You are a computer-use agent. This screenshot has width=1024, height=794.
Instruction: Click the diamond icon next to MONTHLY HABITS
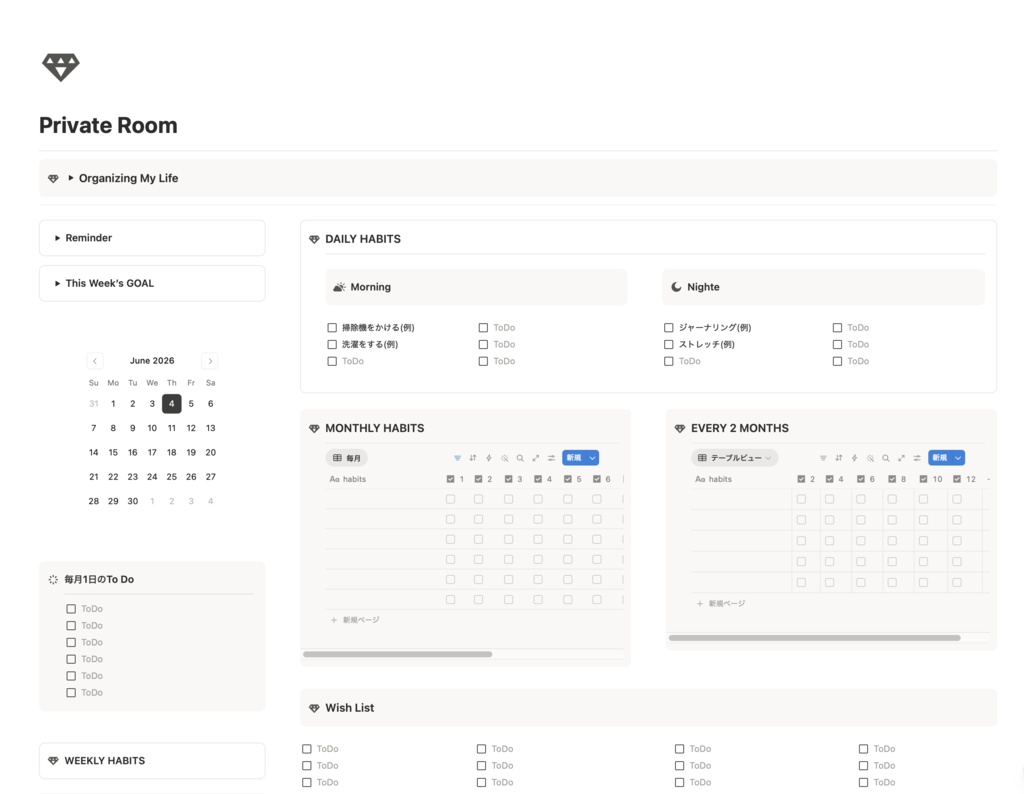[314, 428]
